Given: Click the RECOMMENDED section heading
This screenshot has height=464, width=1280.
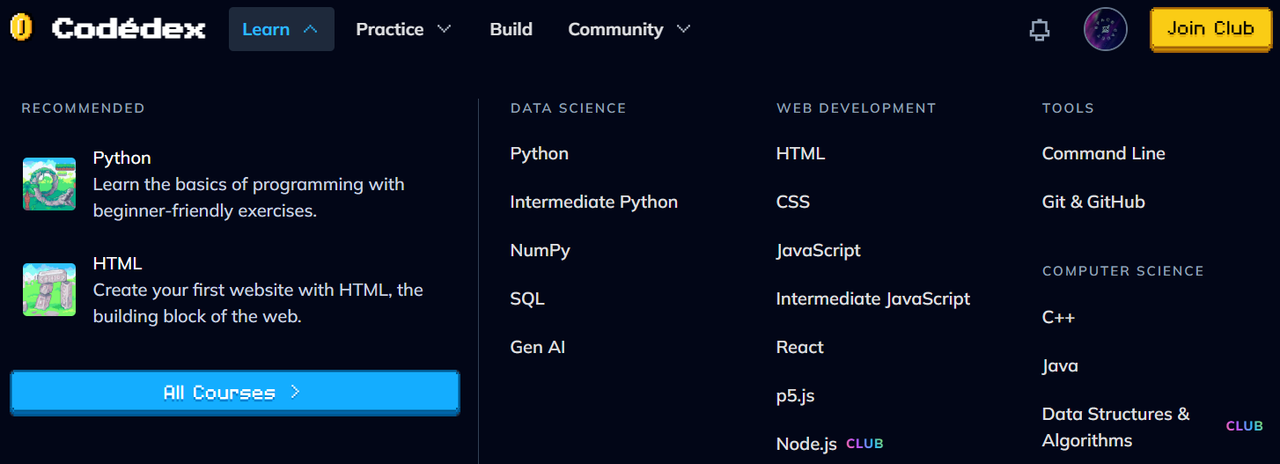Looking at the screenshot, I should tap(83, 108).
